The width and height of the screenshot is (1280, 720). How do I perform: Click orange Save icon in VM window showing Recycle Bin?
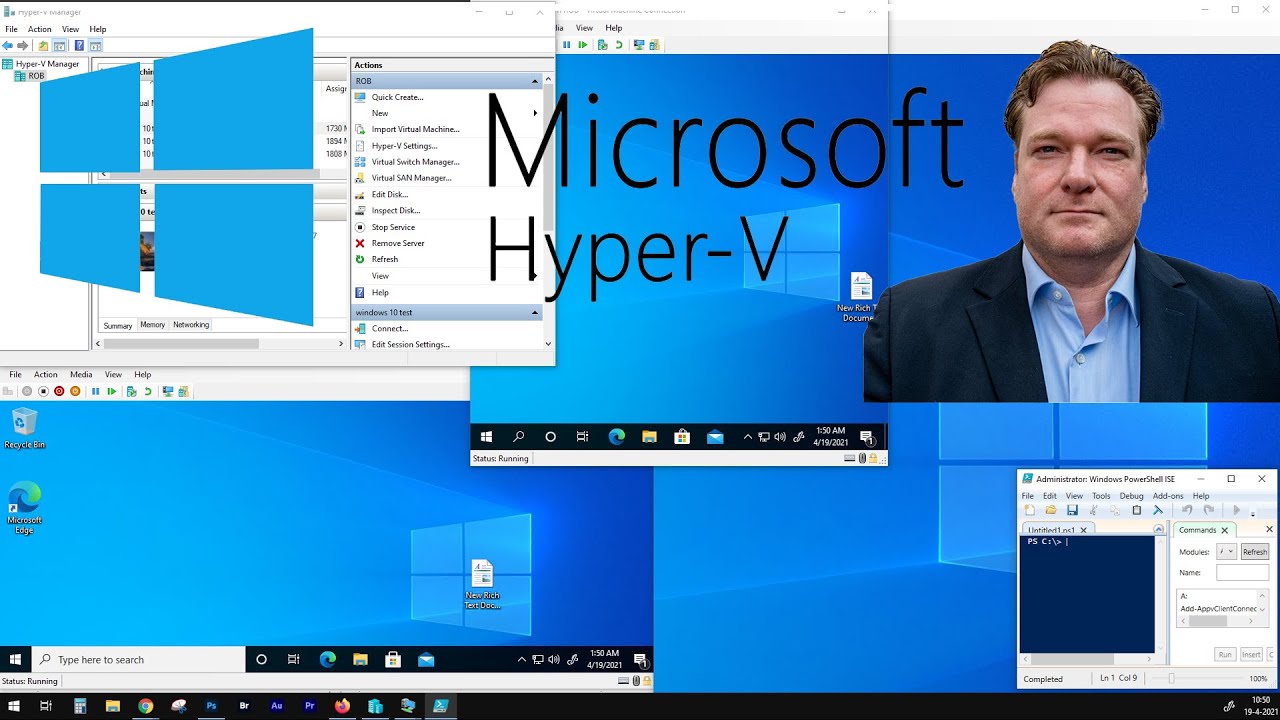75,391
